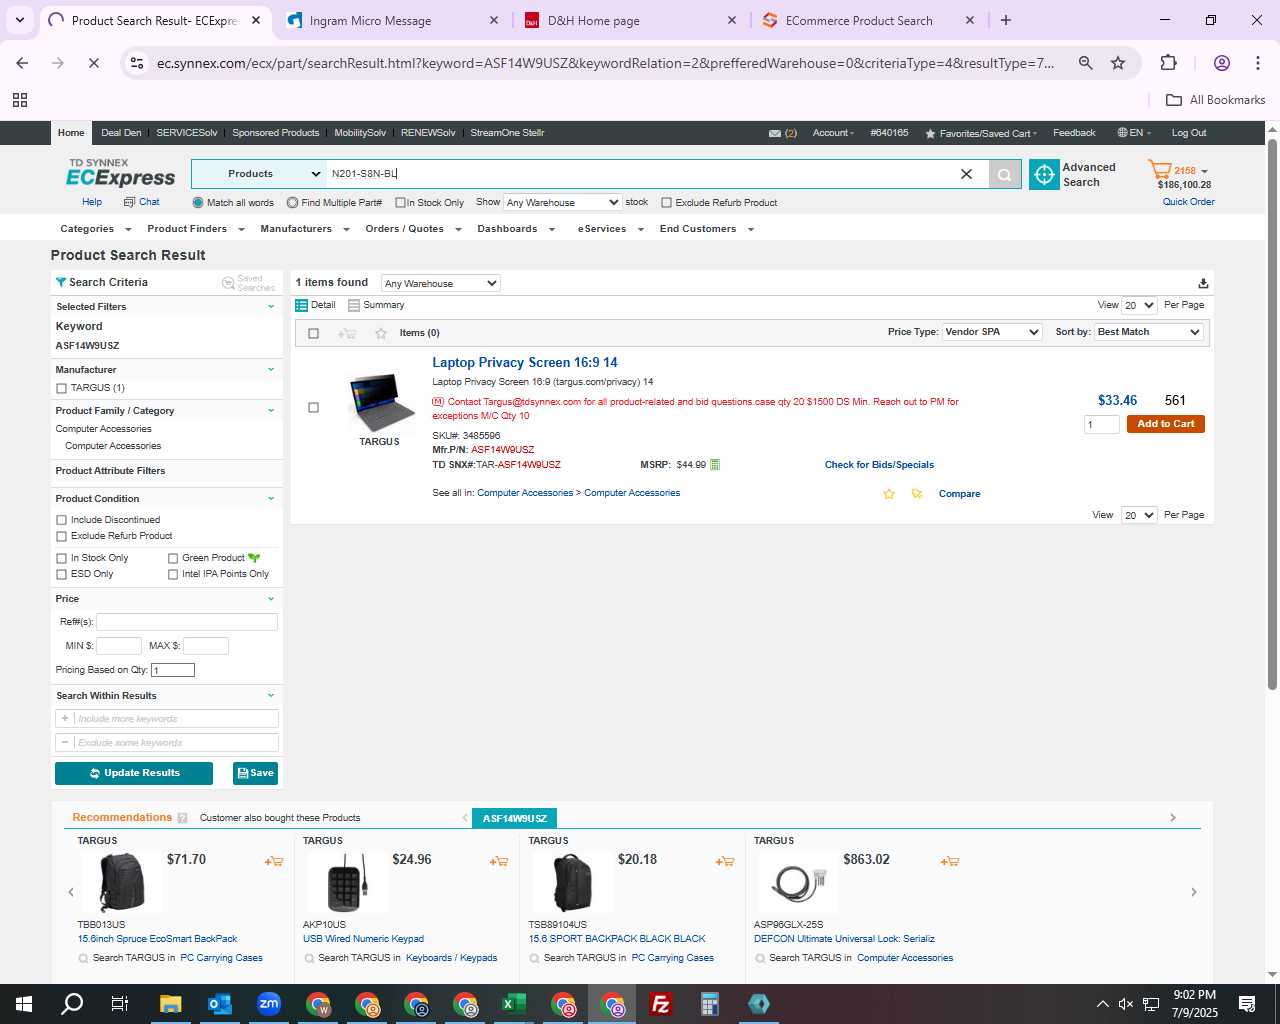Screen dimensions: 1280x1024
Task: Open the Excel icon in the taskbar
Action: (514, 1004)
